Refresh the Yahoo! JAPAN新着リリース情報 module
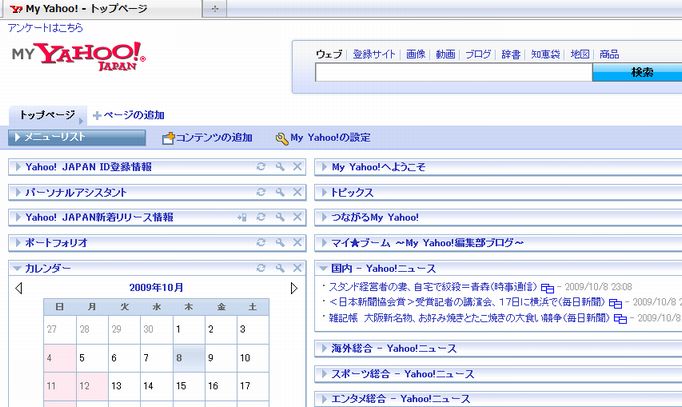The height and width of the screenshot is (407, 682). 261,217
